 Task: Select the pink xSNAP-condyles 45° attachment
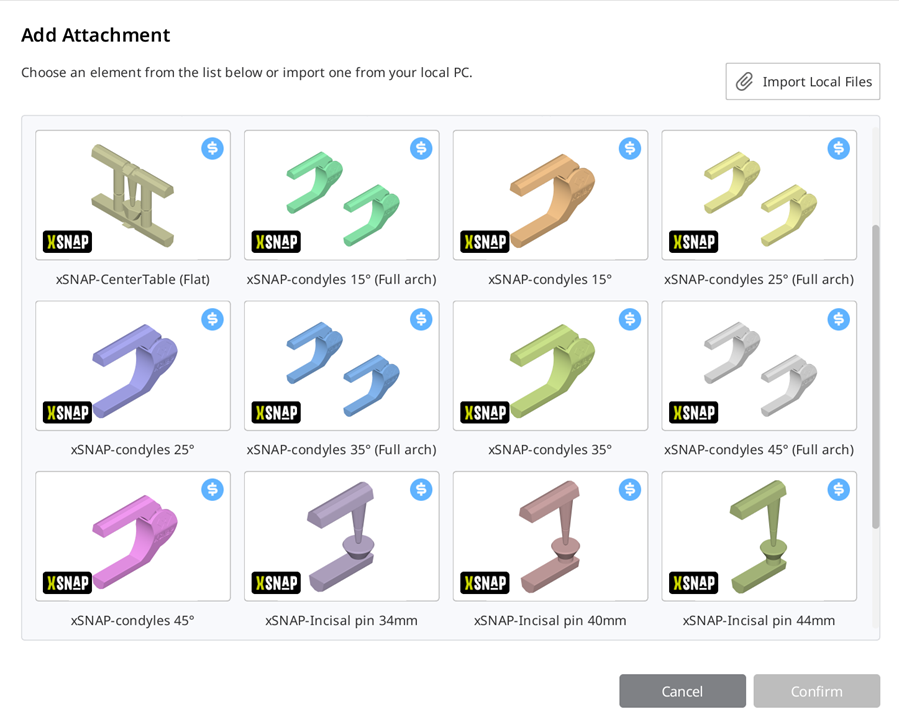(133, 536)
